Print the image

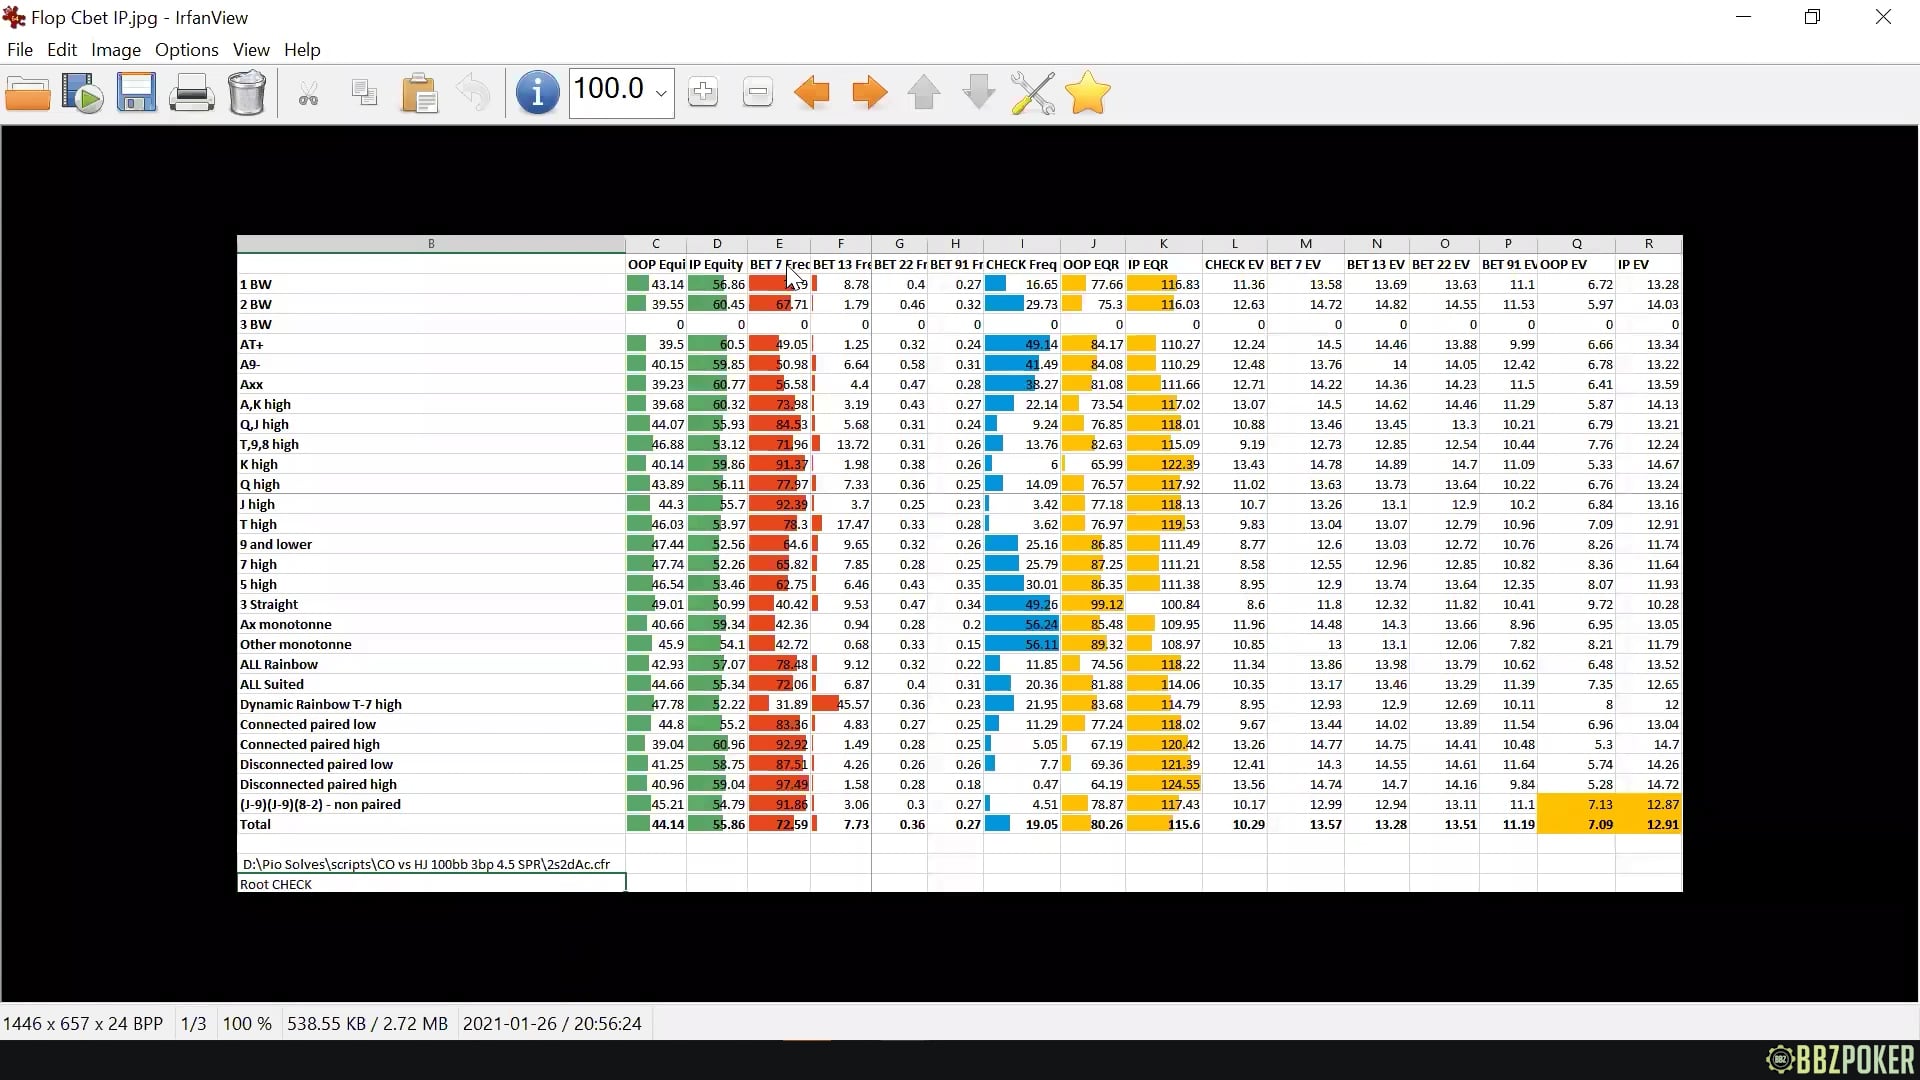click(x=191, y=92)
